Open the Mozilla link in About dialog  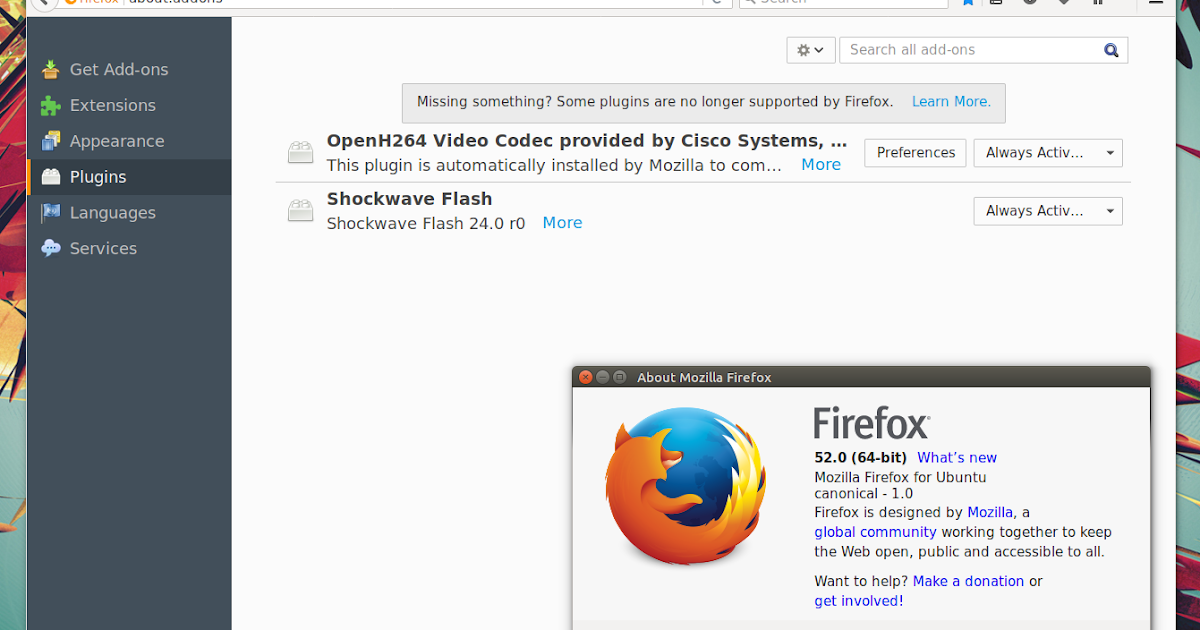tap(990, 512)
